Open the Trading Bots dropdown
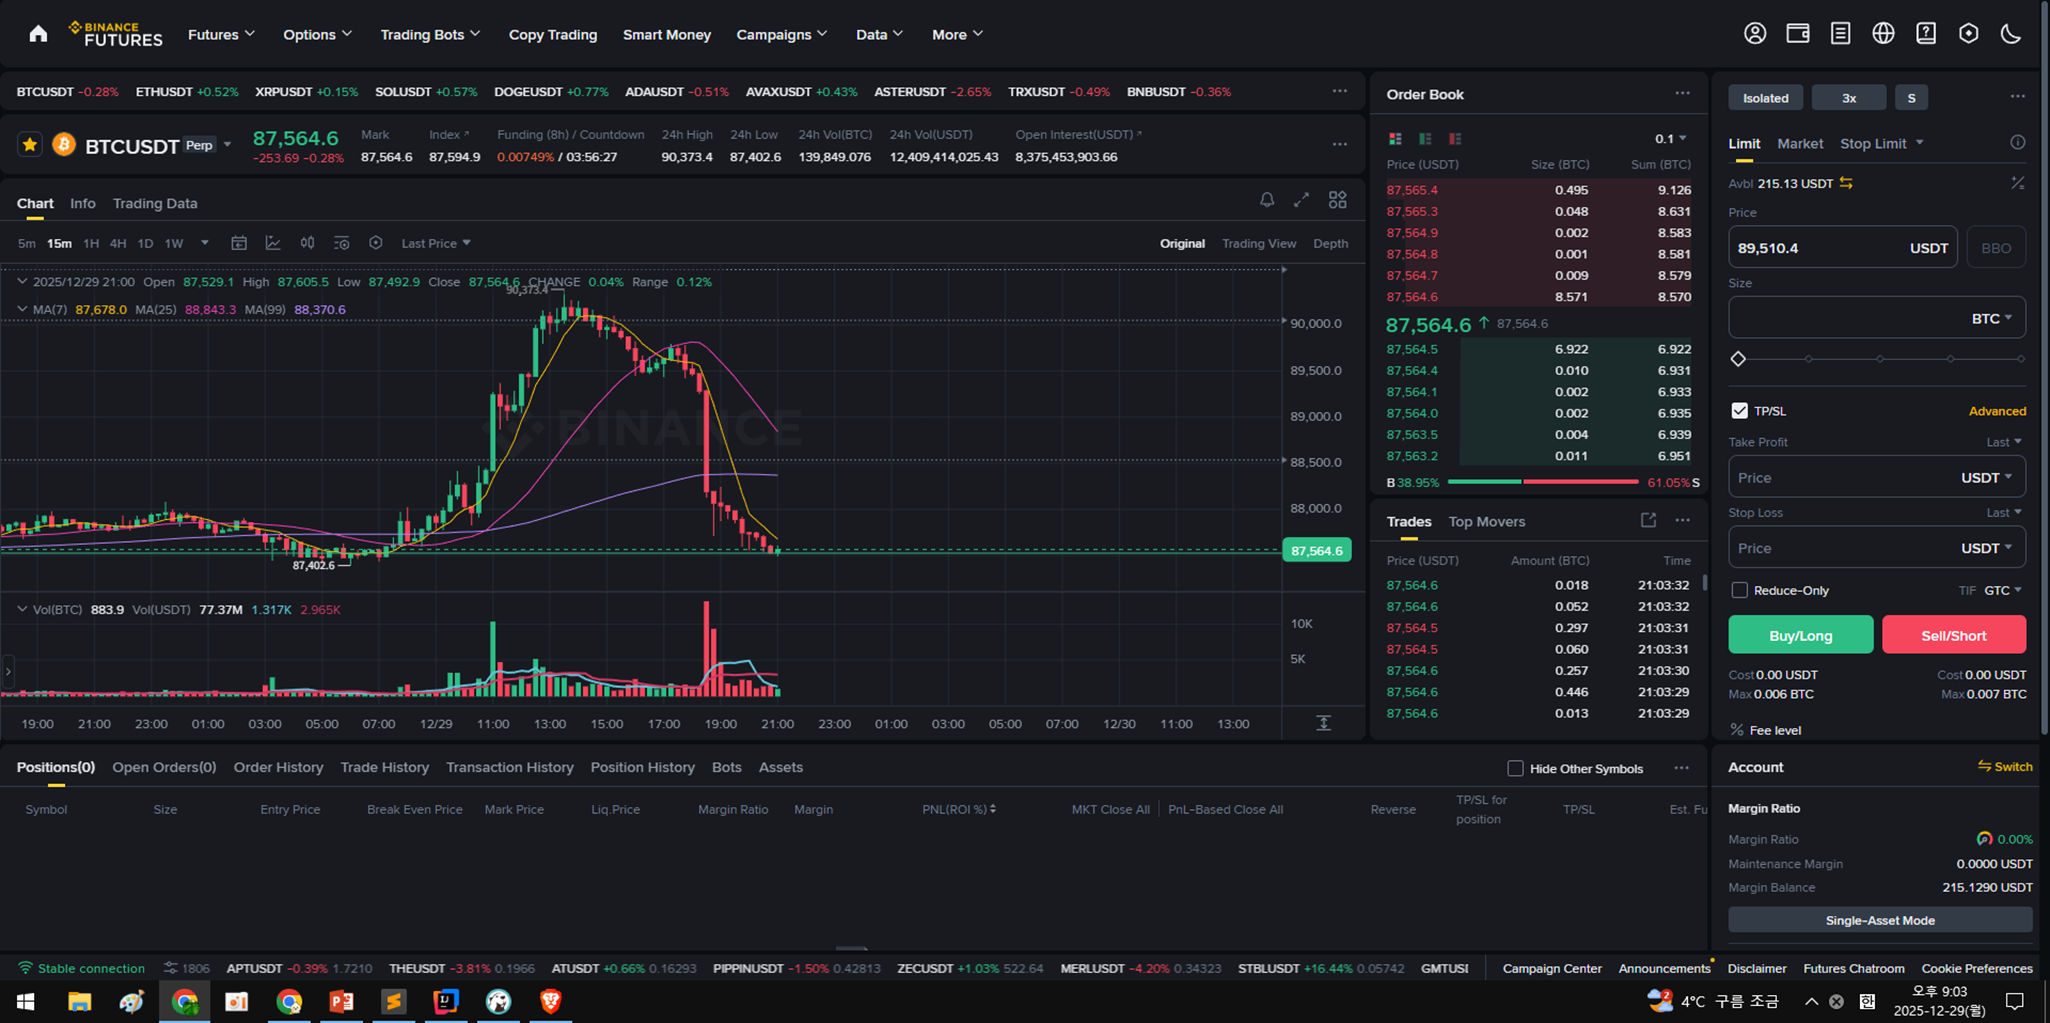Image resolution: width=2050 pixels, height=1023 pixels. click(x=430, y=34)
